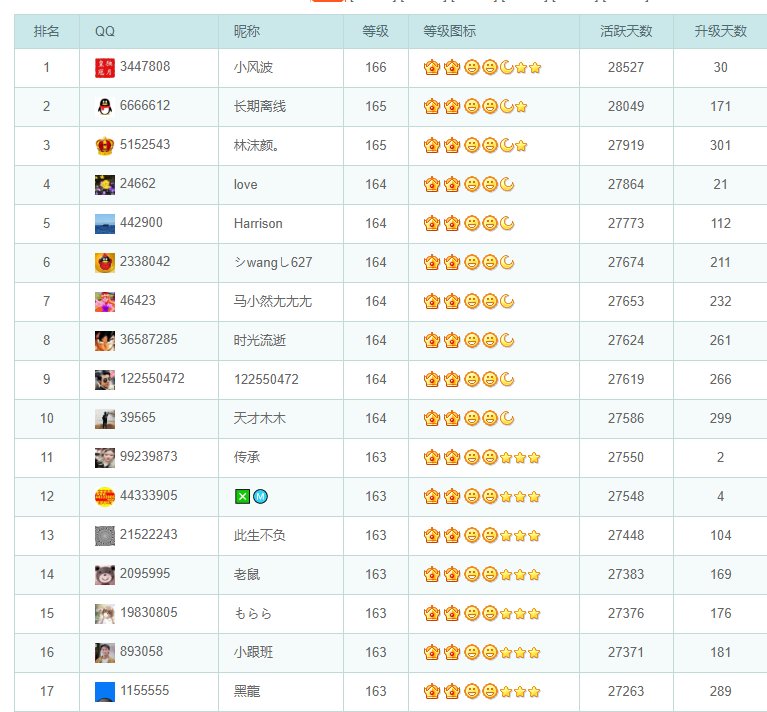Click active days value 27263
Viewport: 767px width, 712px height.
tap(626, 691)
